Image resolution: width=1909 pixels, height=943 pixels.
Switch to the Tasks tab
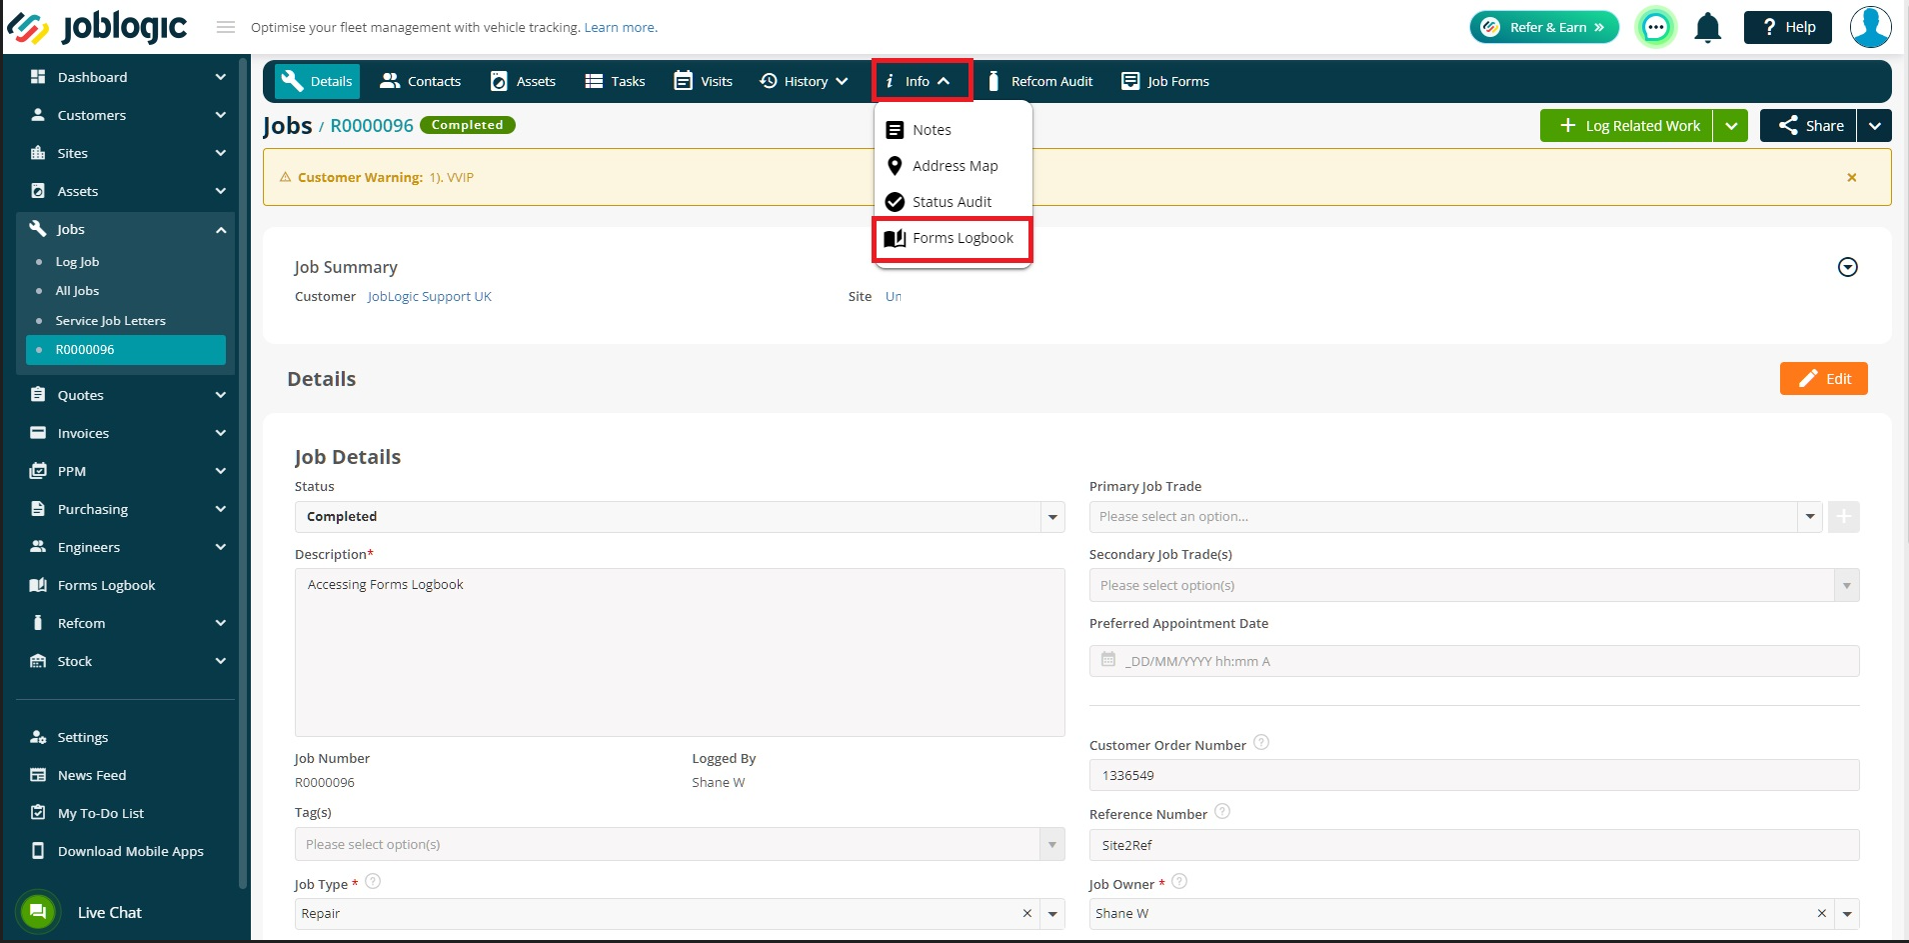pos(615,81)
